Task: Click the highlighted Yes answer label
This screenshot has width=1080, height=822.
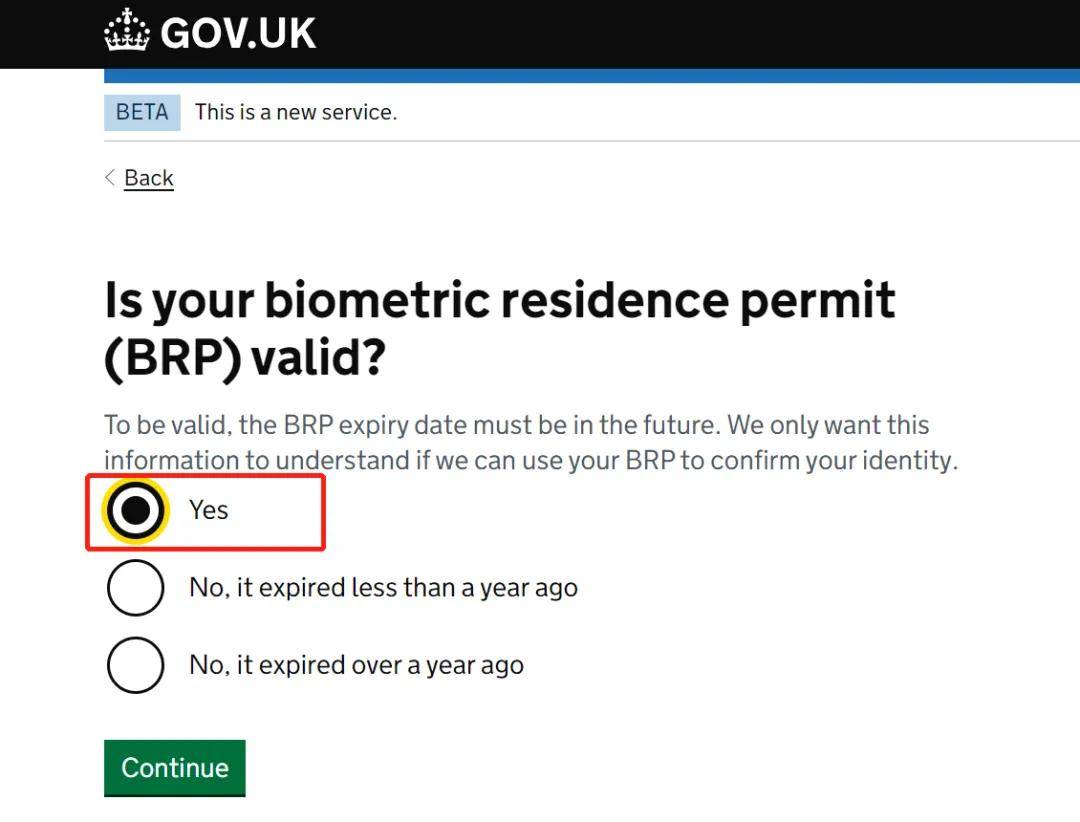Action: tap(208, 510)
